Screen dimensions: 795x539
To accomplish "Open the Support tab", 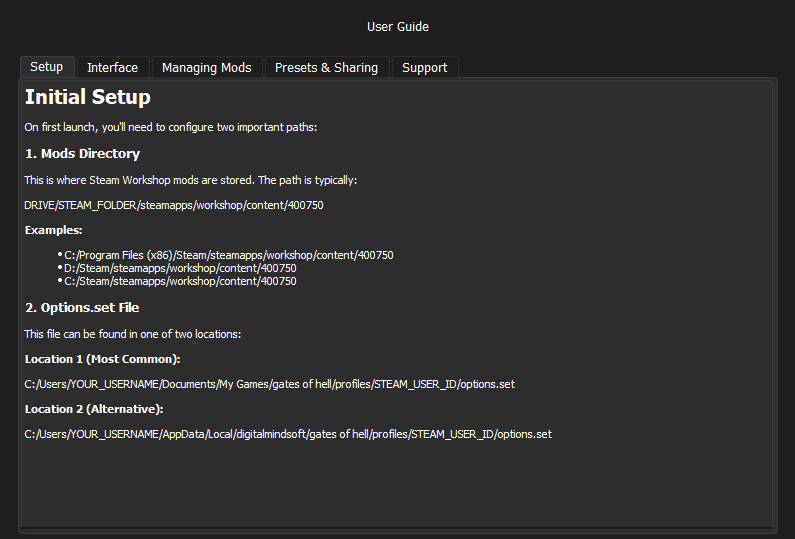I will (x=424, y=68).
